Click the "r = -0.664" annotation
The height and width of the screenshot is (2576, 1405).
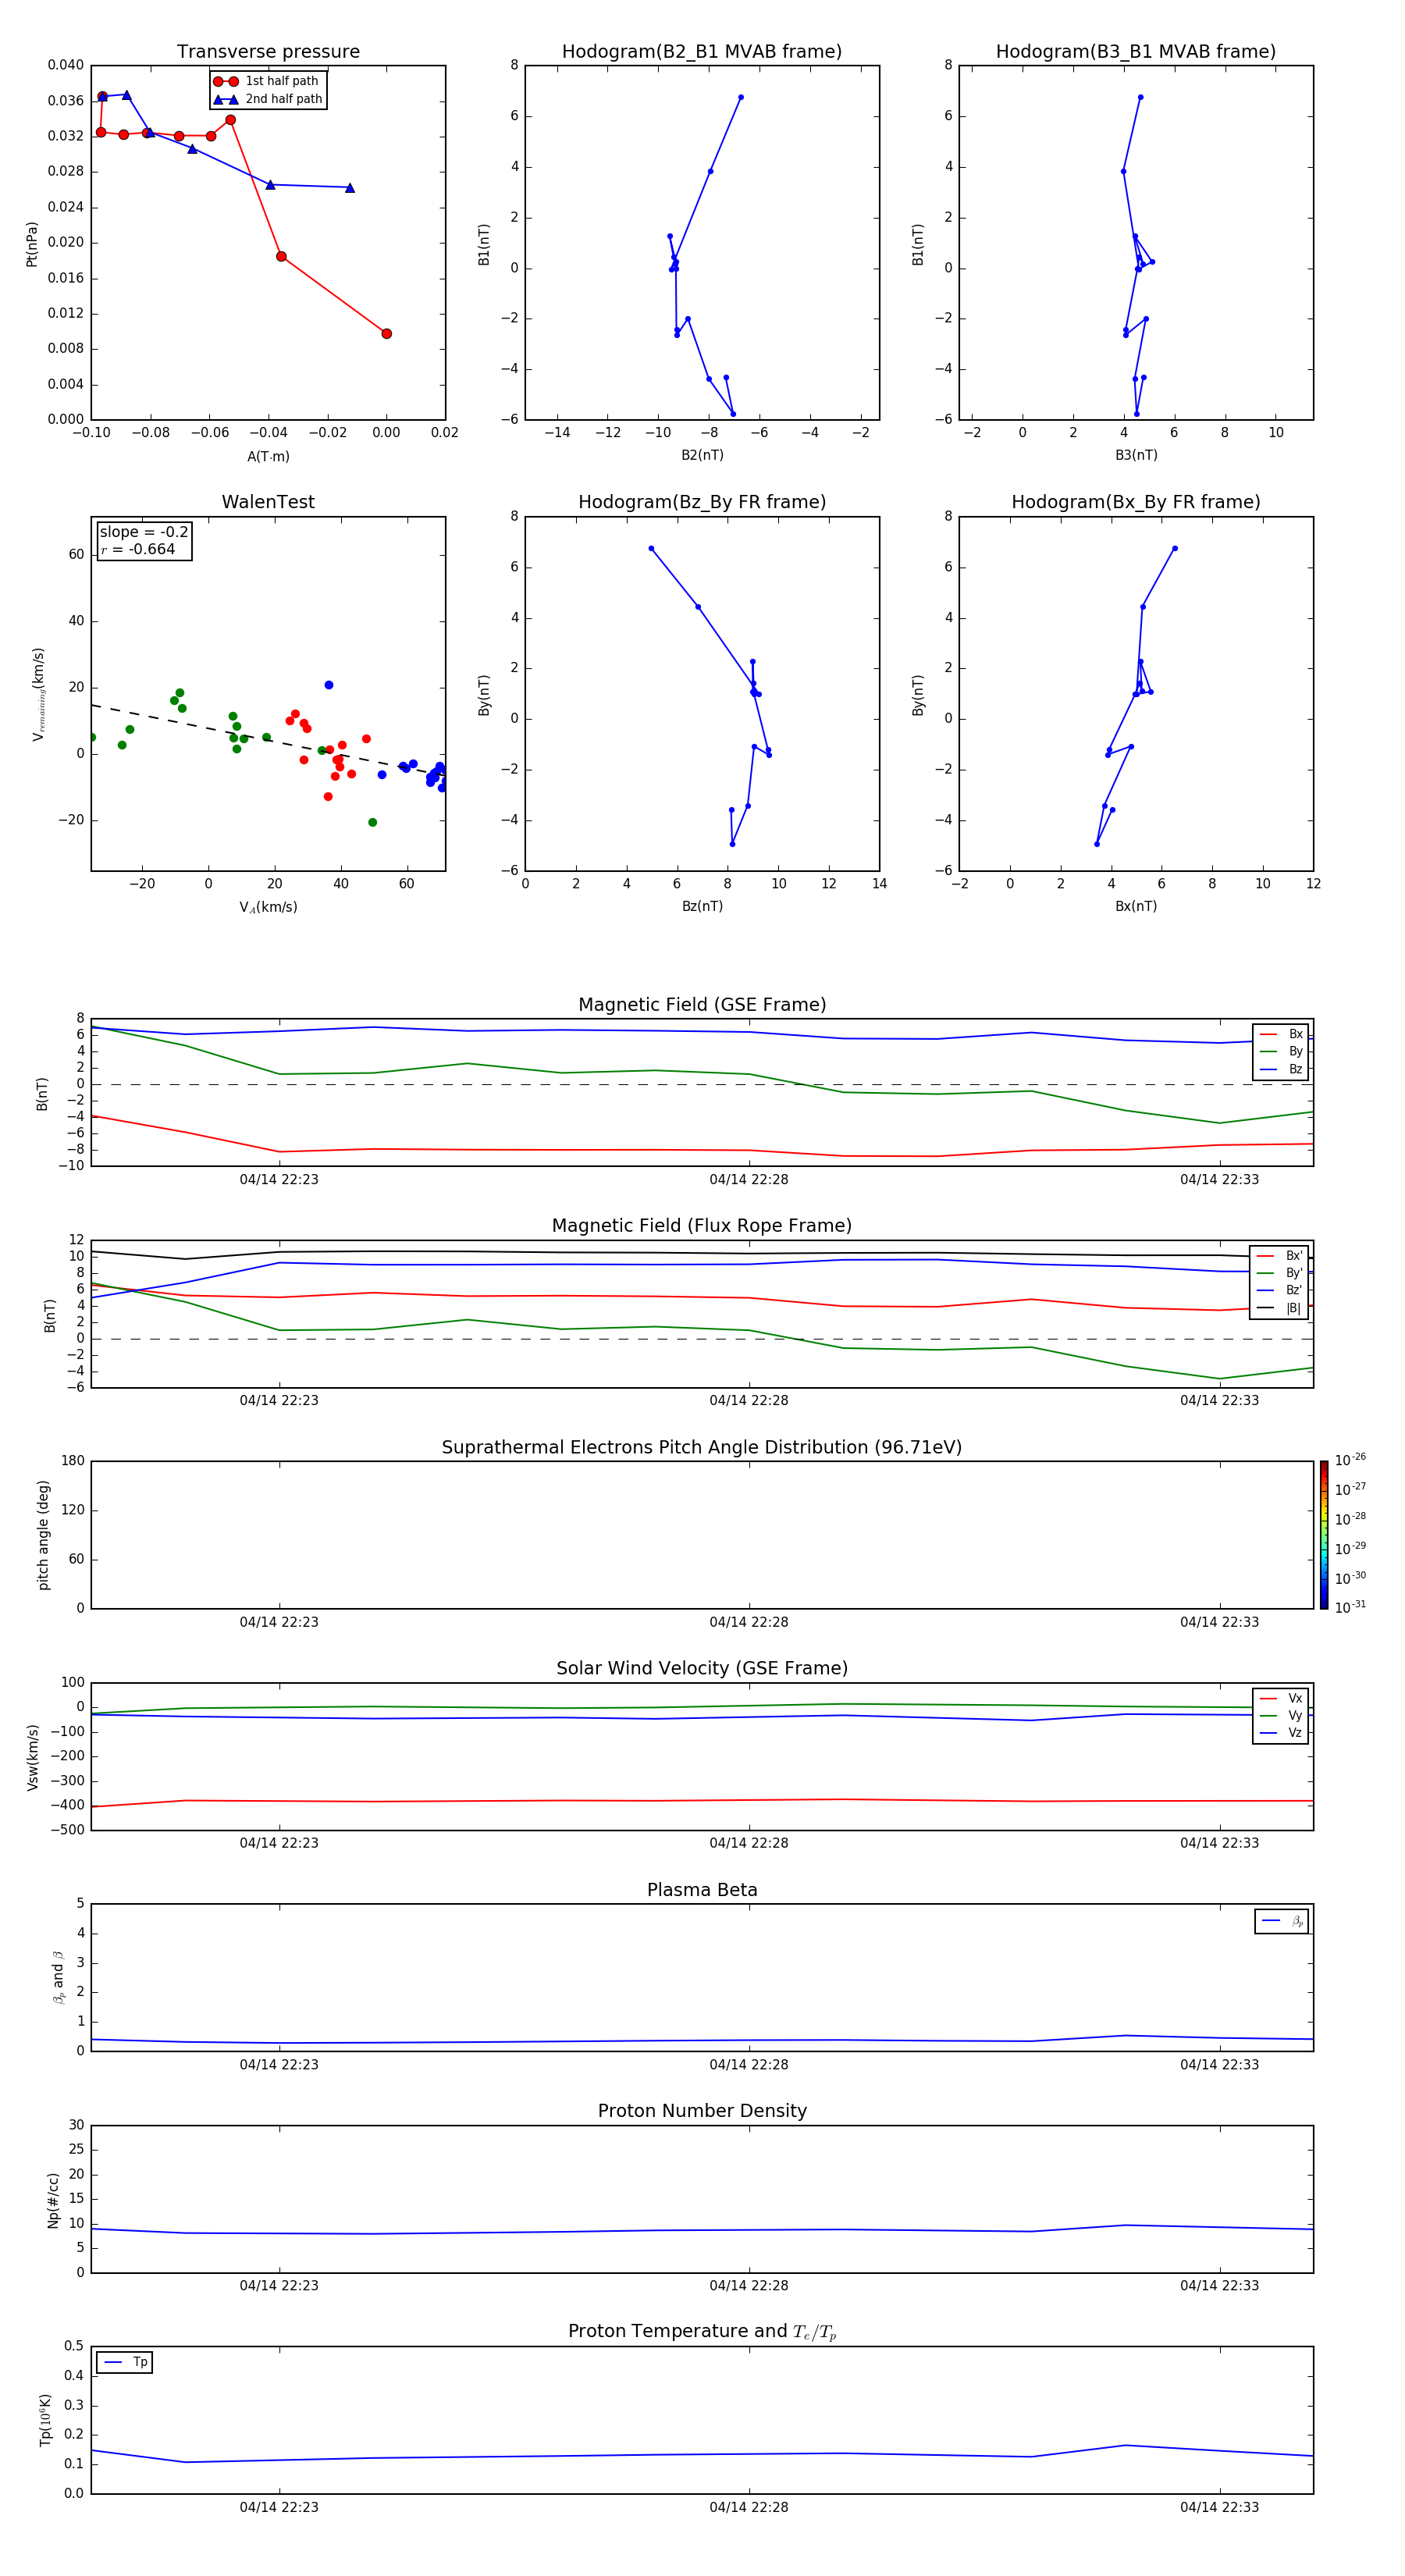(138, 549)
